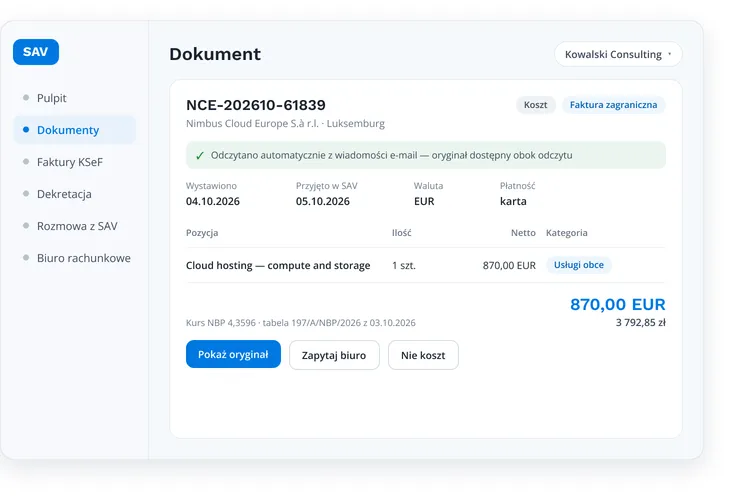Click the Kategoria column header
Screen dimensions: 732x496
pos(567,233)
